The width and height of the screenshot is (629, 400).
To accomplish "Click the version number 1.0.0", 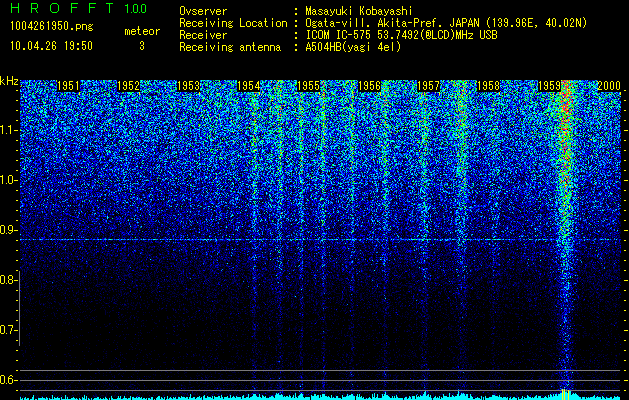I will (x=136, y=8).
